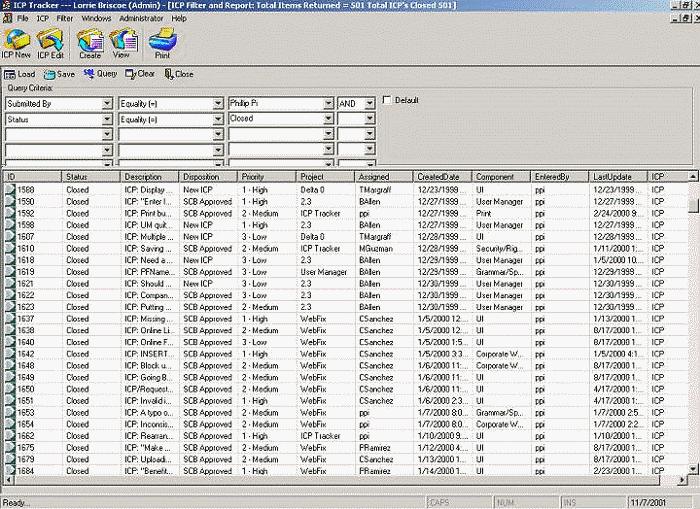Image resolution: width=700 pixels, height=509 pixels.
Task: Close the query panel
Action: [x=179, y=74]
